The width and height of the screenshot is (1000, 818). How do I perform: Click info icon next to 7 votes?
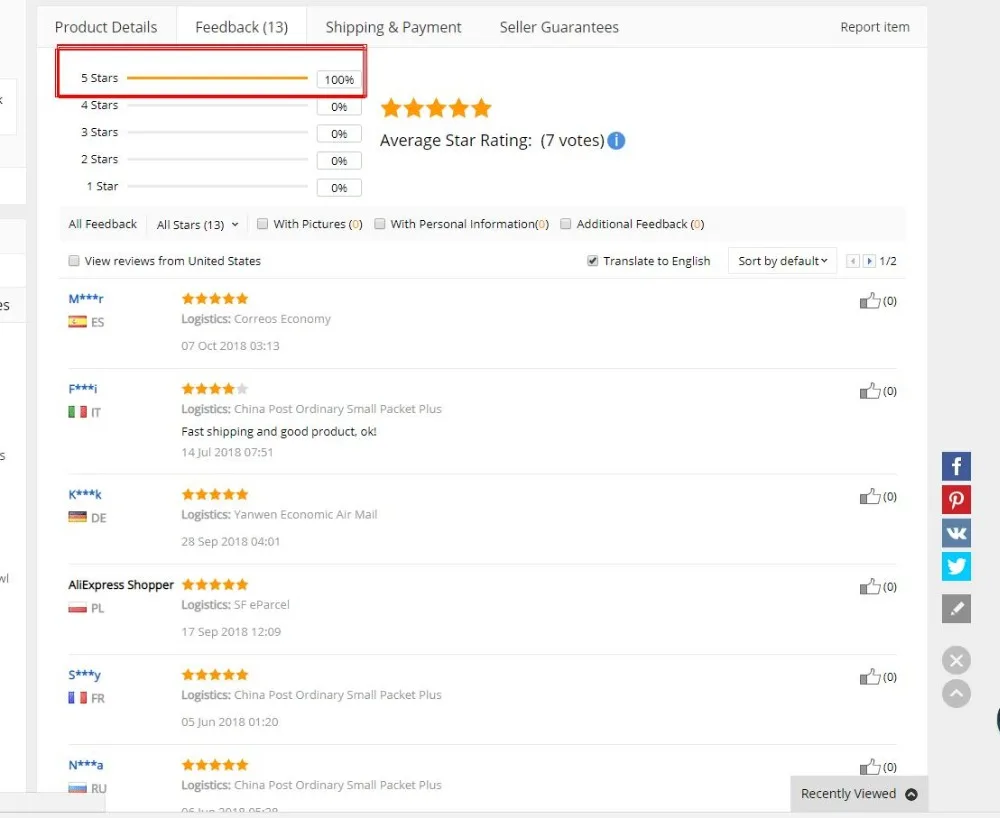pyautogui.click(x=616, y=140)
